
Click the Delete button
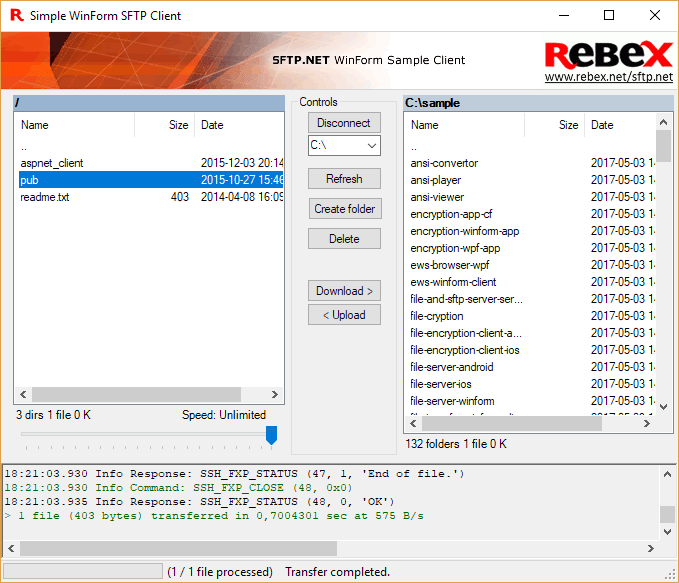coord(344,239)
